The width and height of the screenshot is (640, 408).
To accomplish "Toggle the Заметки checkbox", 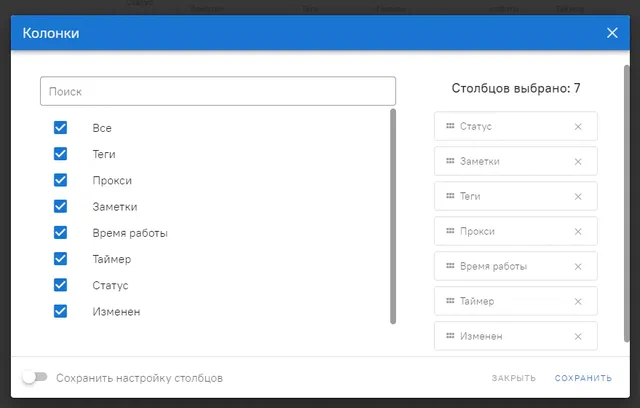I will 60,206.
